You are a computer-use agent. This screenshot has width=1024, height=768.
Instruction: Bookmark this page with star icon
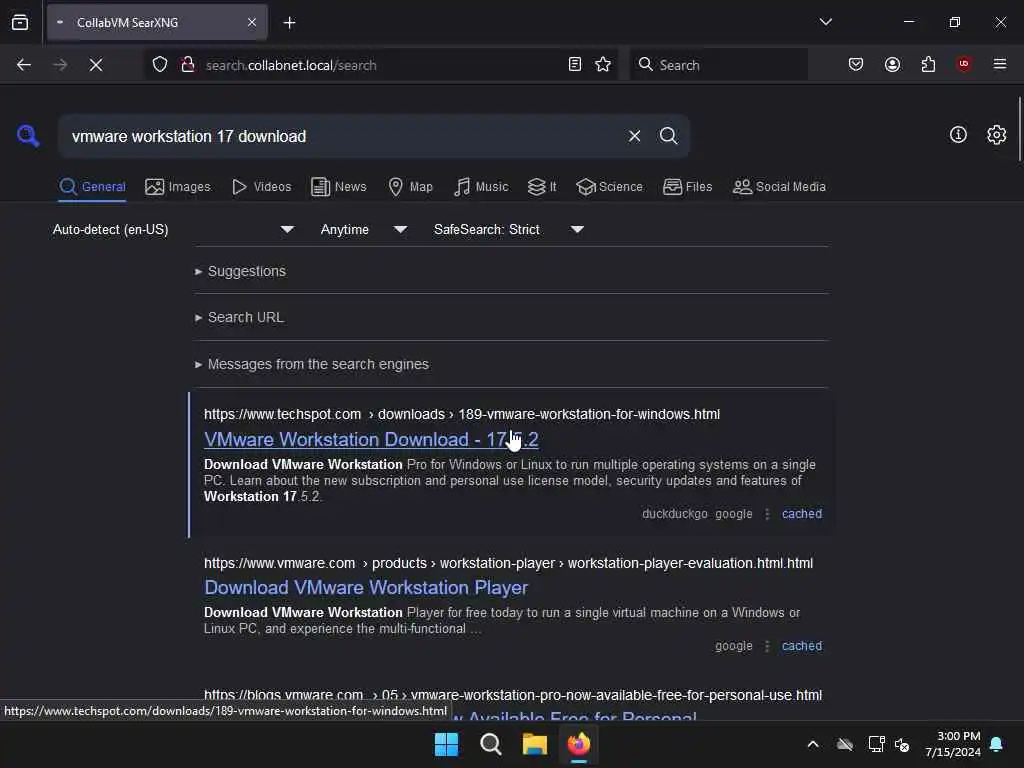[x=603, y=65]
